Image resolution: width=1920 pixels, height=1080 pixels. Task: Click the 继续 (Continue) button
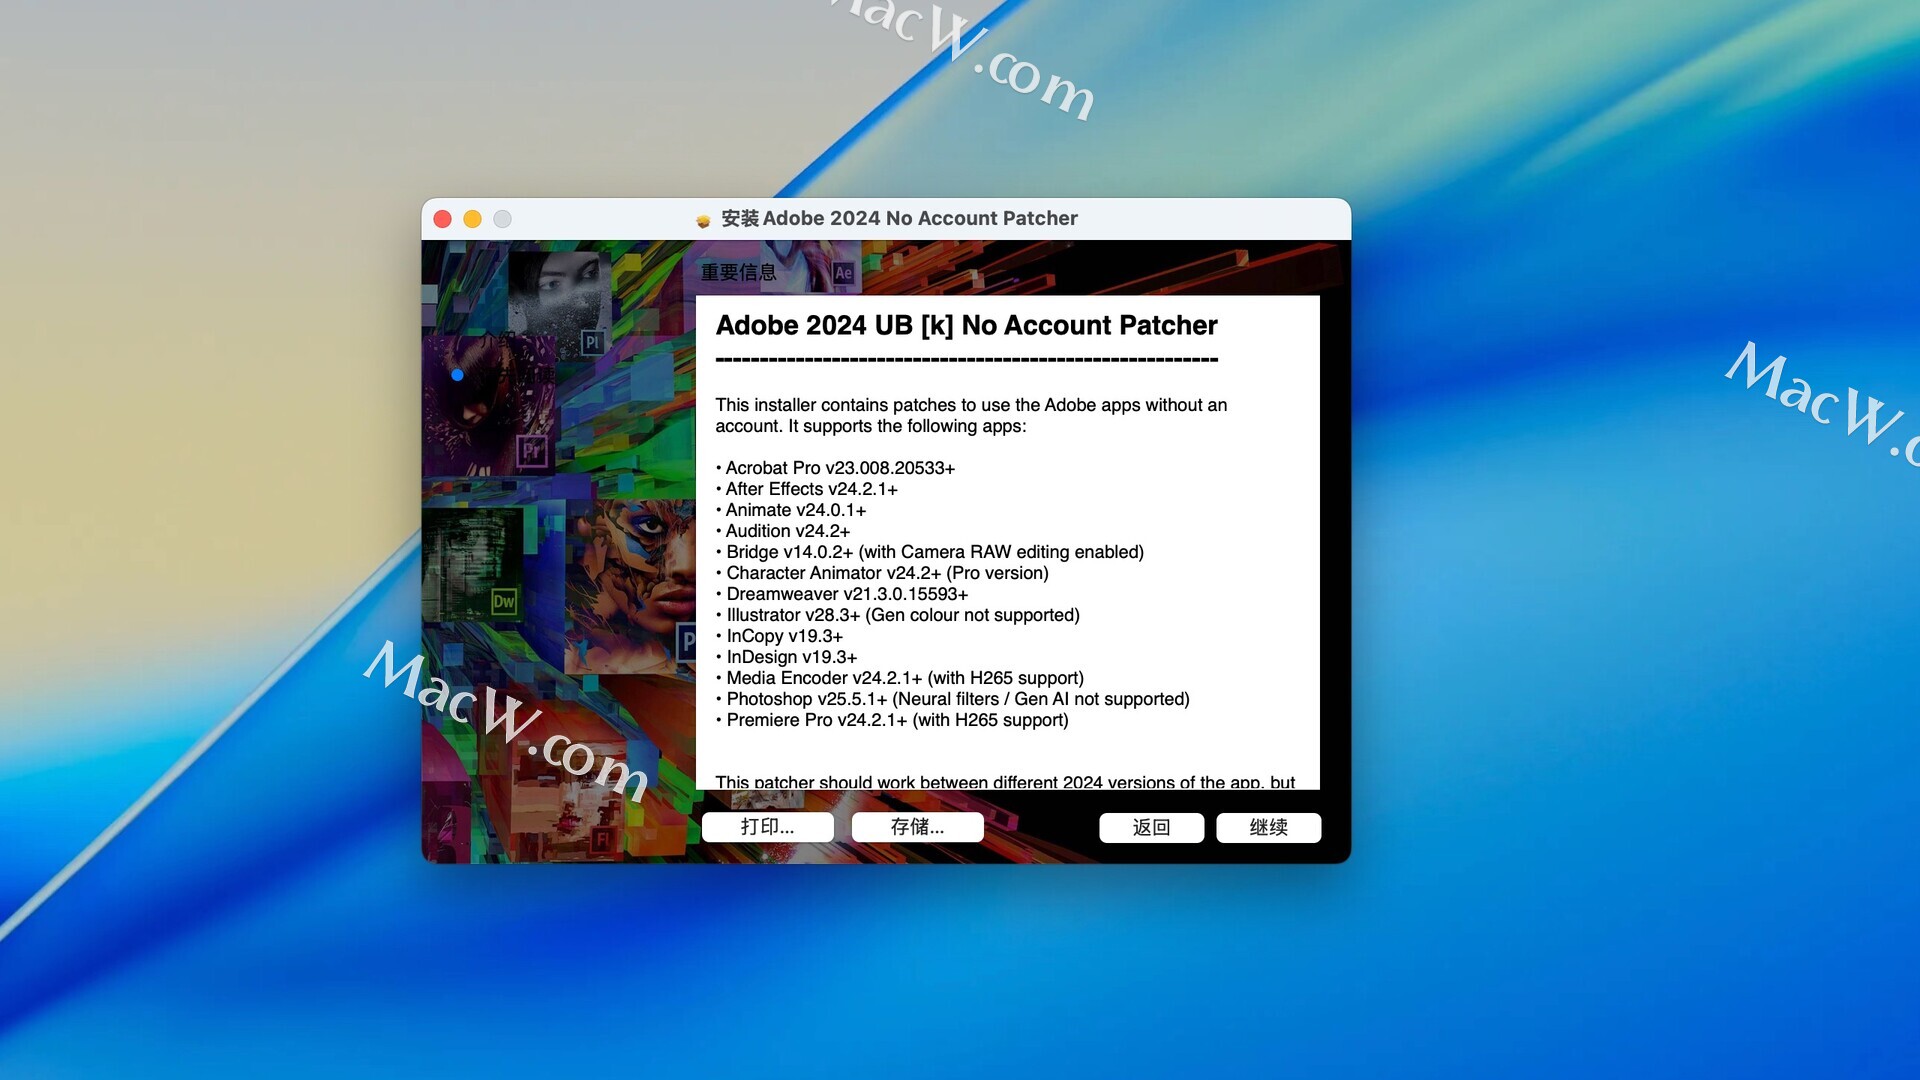pos(1268,827)
